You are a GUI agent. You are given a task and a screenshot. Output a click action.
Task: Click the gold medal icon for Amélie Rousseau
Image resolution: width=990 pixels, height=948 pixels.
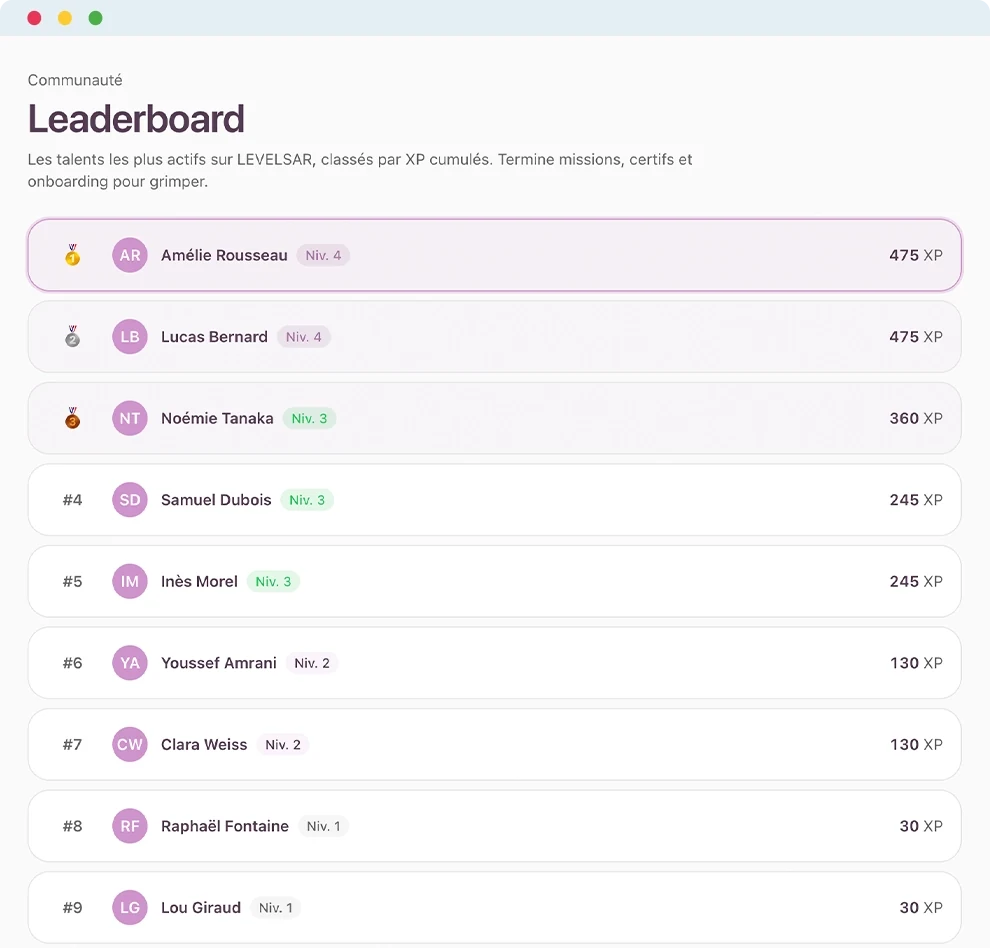click(x=73, y=255)
